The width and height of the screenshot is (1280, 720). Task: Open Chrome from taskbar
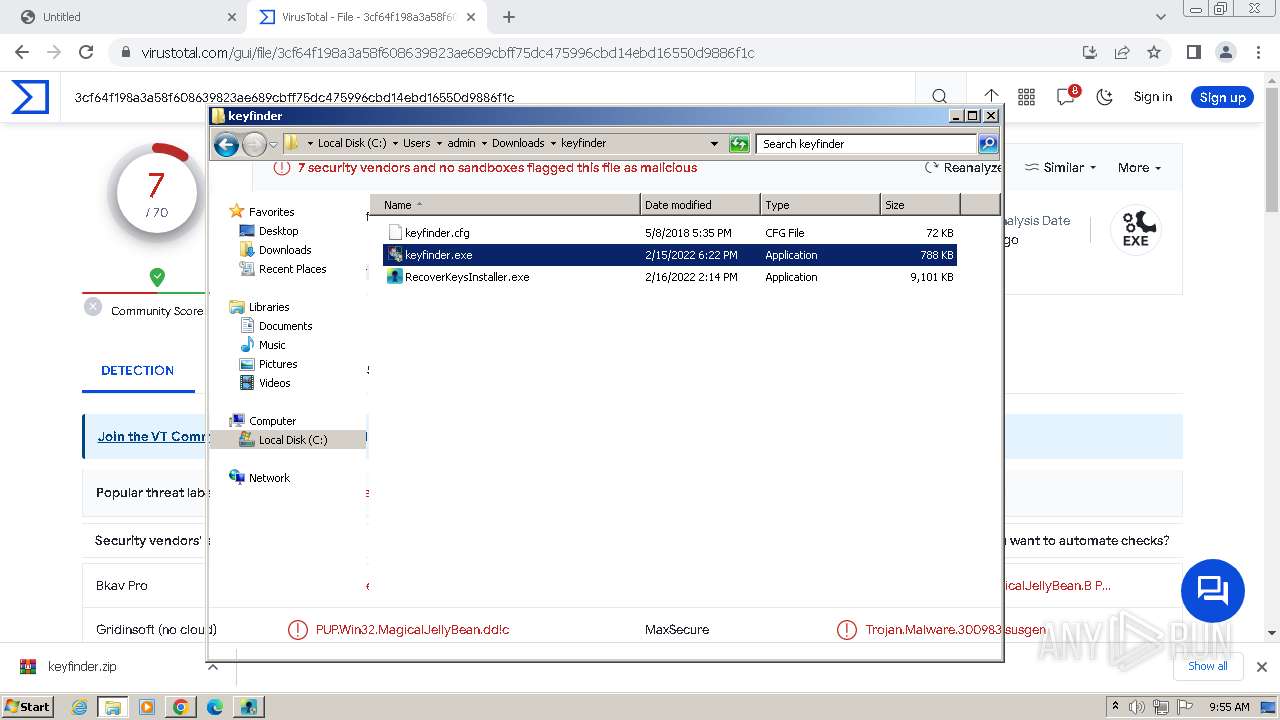pos(180,707)
